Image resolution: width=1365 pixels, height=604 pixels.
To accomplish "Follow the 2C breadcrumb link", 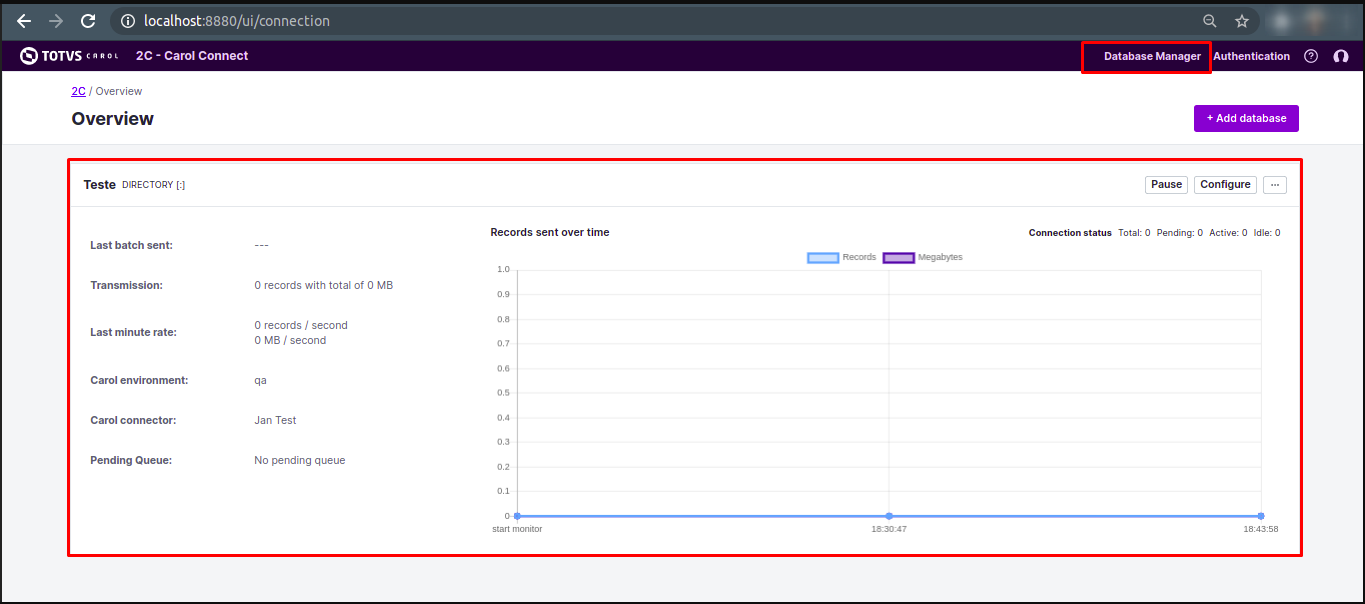I will tap(78, 91).
